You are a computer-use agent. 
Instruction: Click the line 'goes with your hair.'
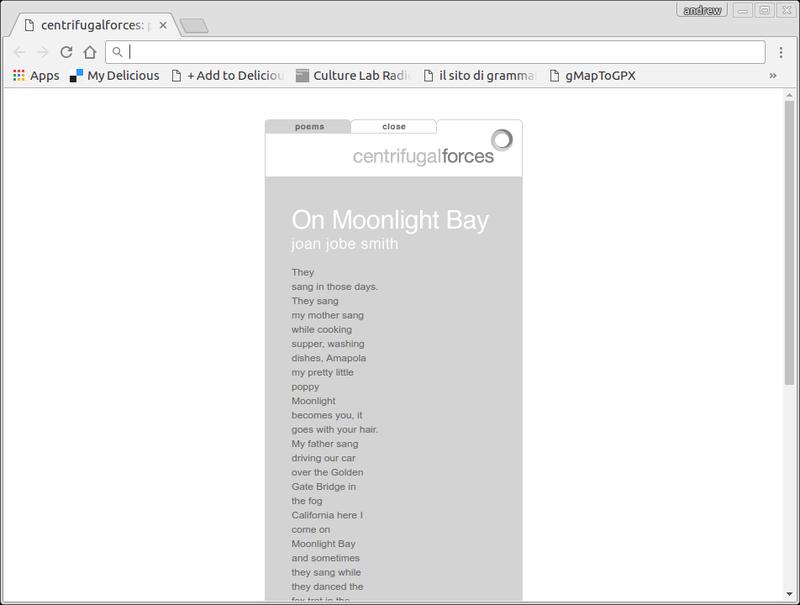(x=335, y=430)
